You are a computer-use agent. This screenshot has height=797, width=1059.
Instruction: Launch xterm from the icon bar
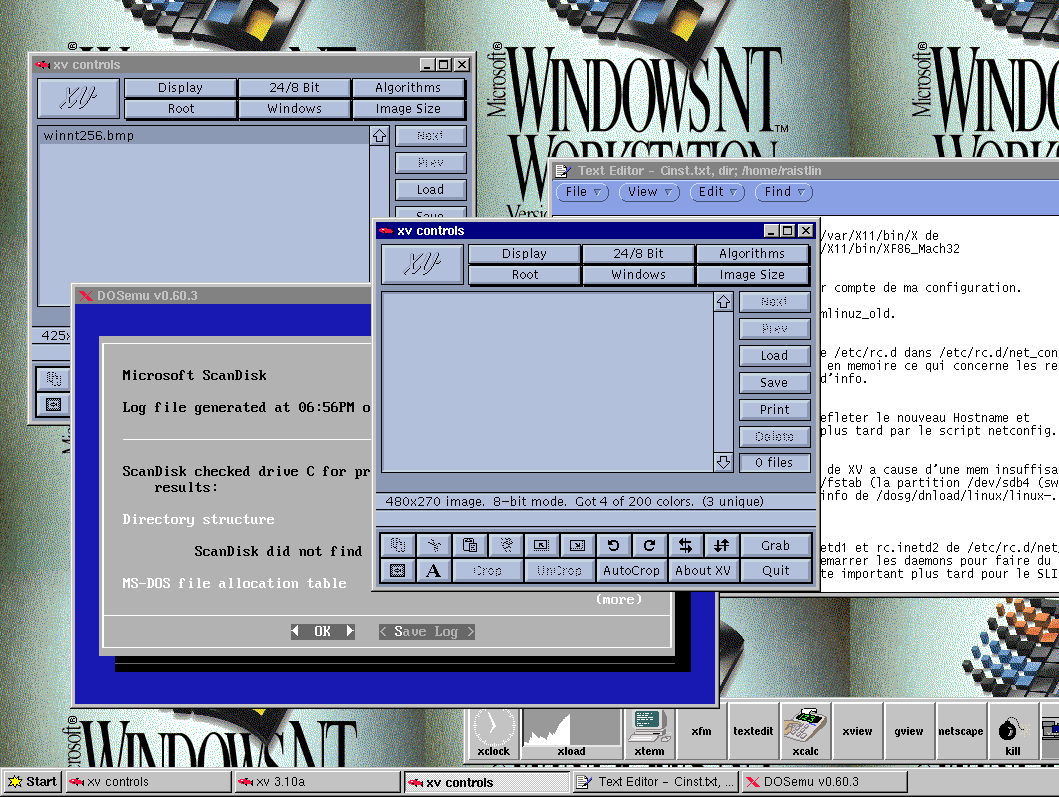tap(650, 733)
